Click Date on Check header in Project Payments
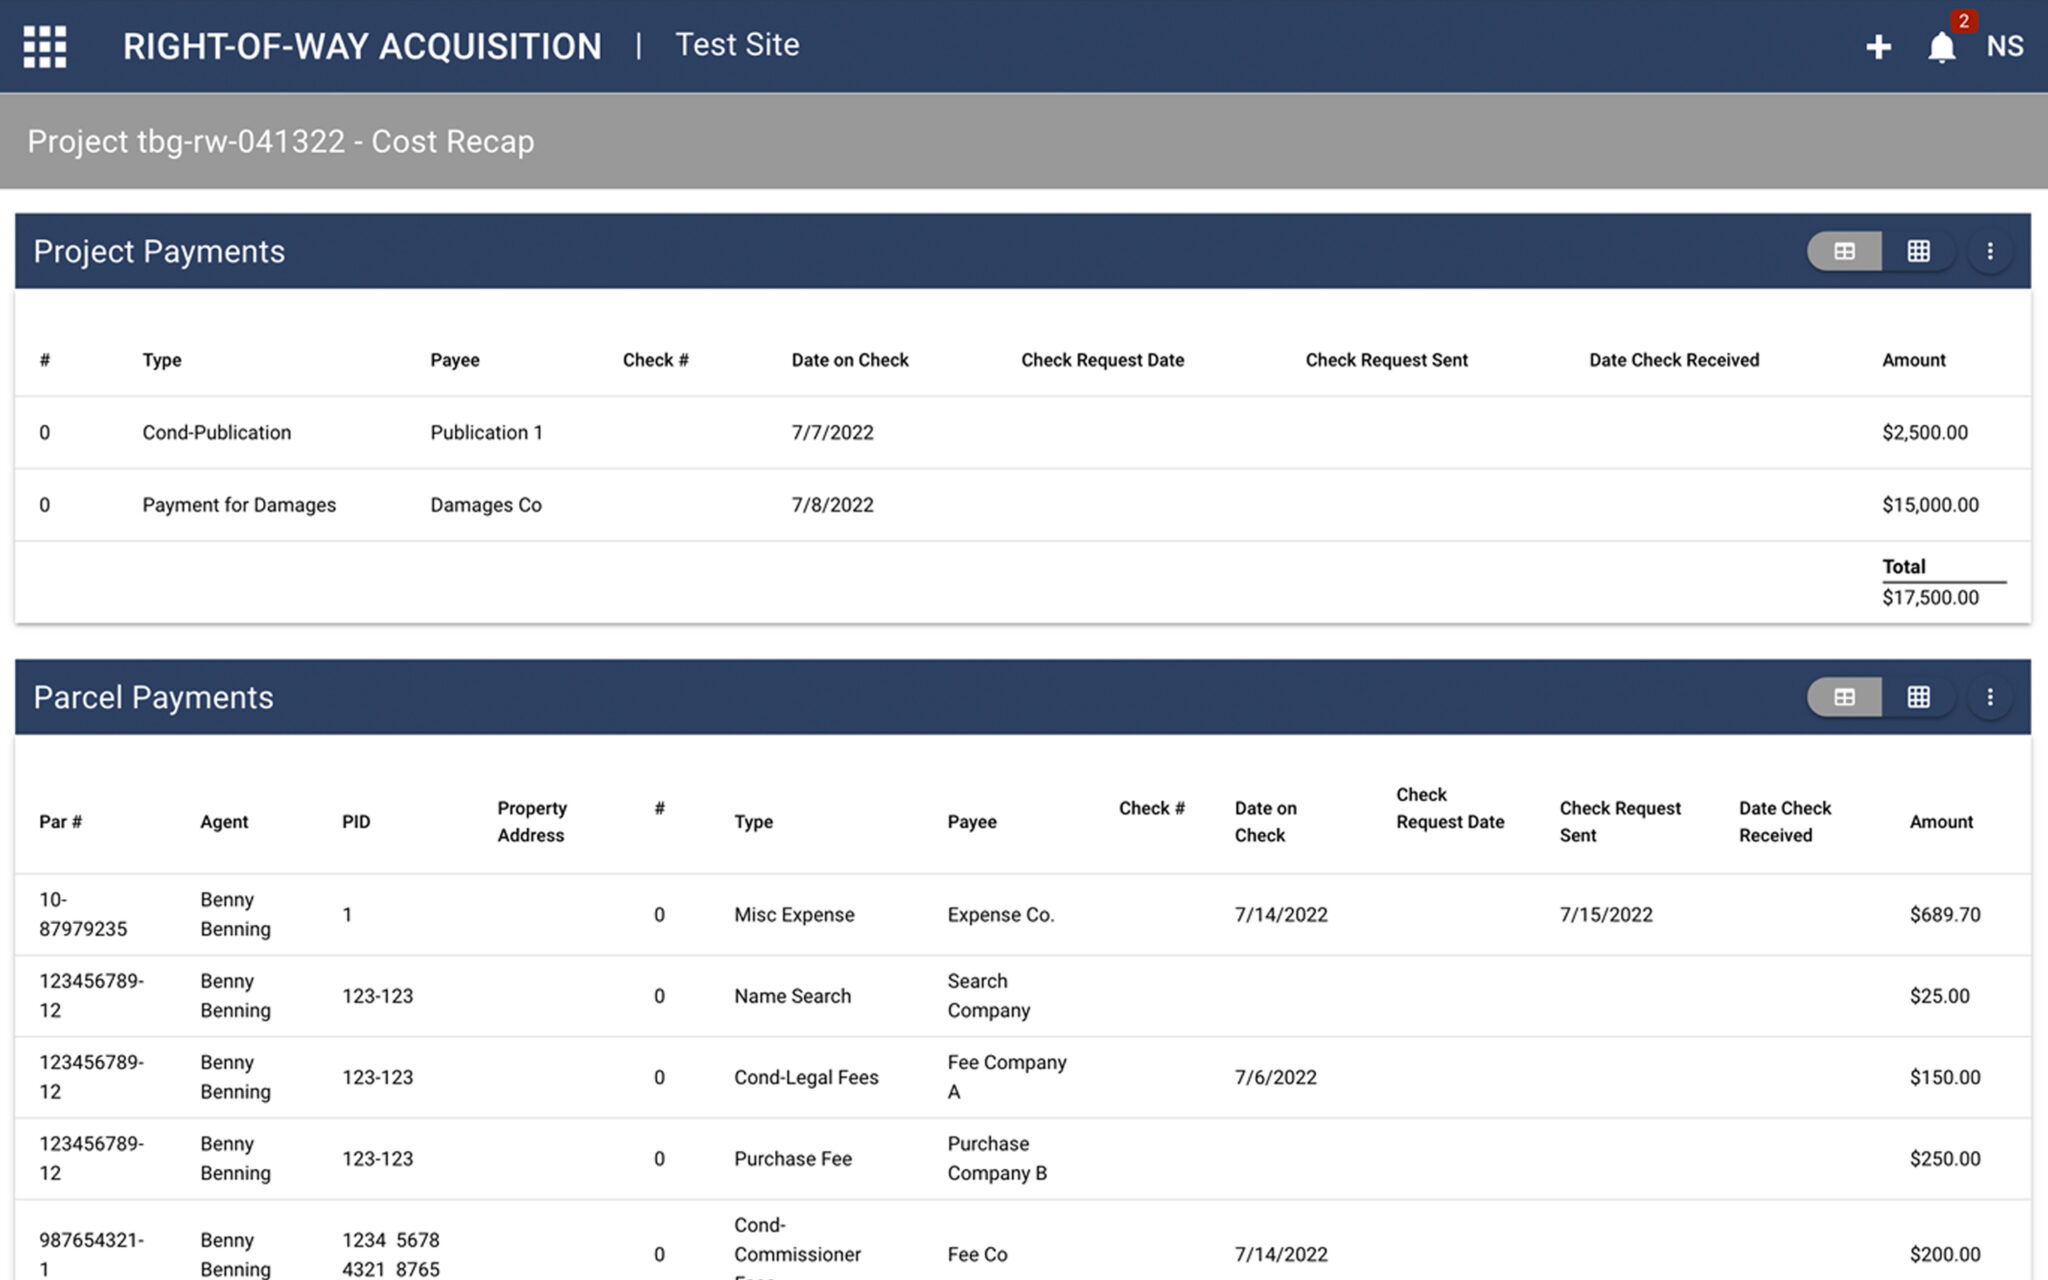Viewport: 2048px width, 1280px height. (x=849, y=360)
